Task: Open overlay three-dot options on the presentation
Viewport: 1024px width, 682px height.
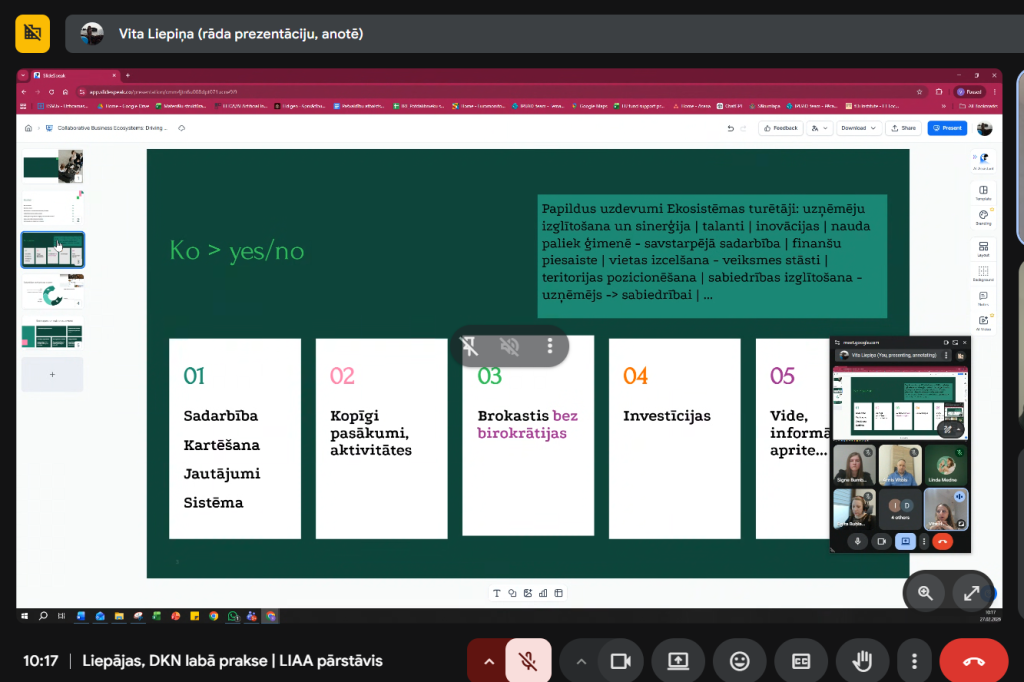Action: [x=550, y=346]
